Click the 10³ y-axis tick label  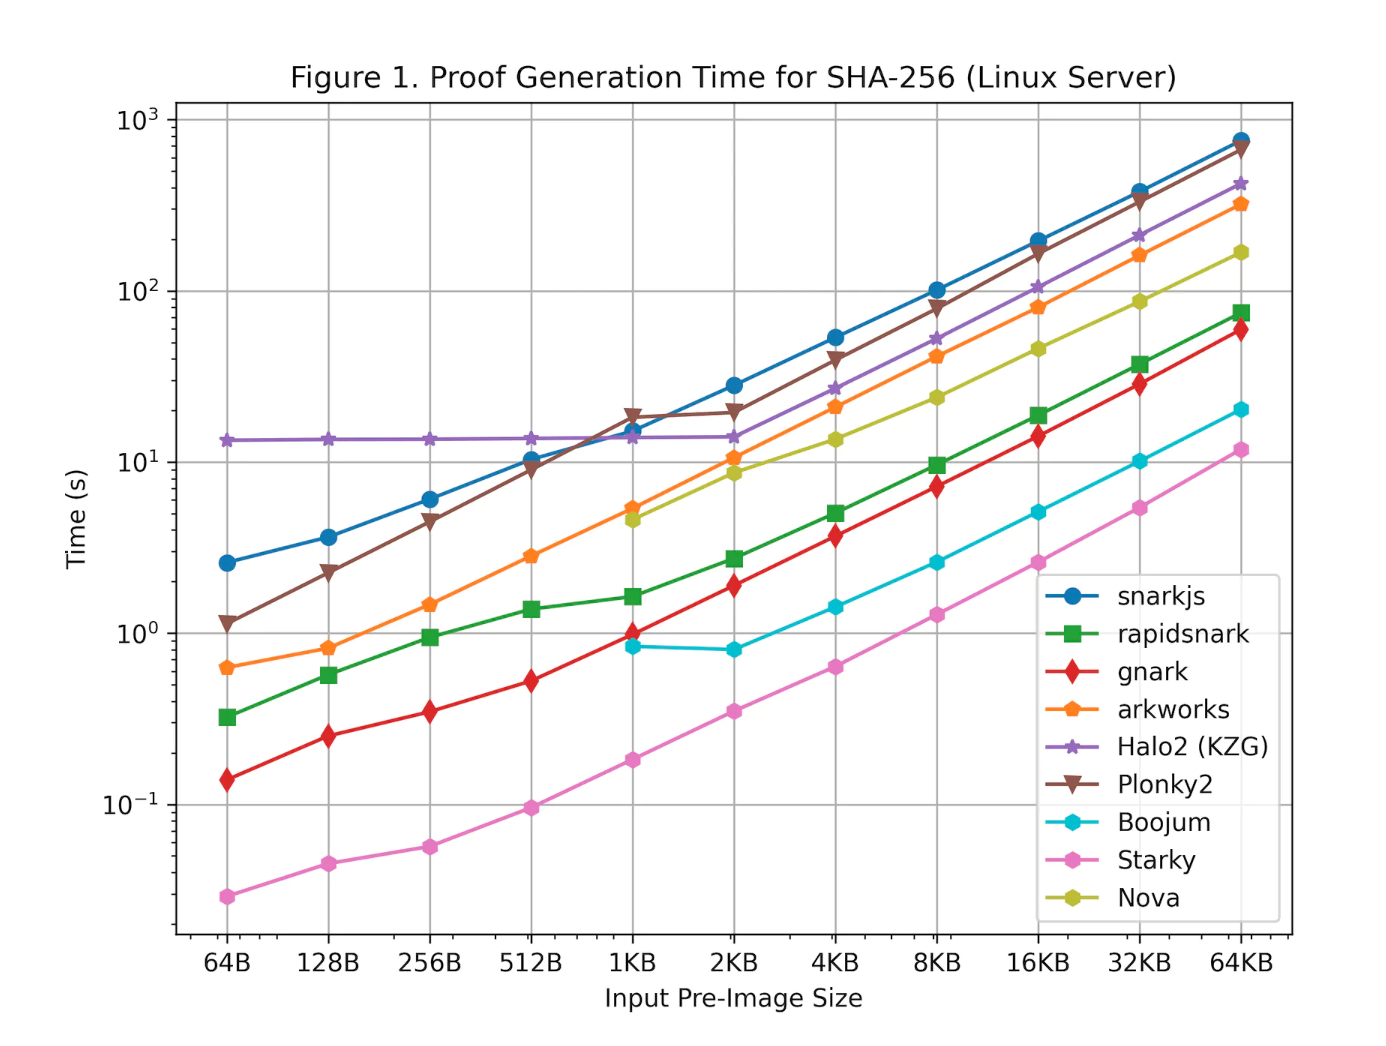pyautogui.click(x=138, y=120)
